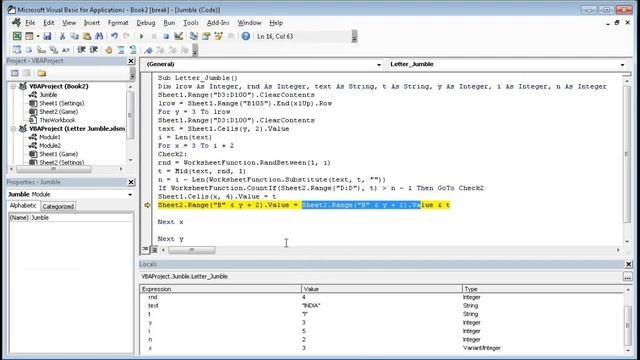The height and width of the screenshot is (360, 640).
Task: Click the Outdent icon
Action: (93, 50)
